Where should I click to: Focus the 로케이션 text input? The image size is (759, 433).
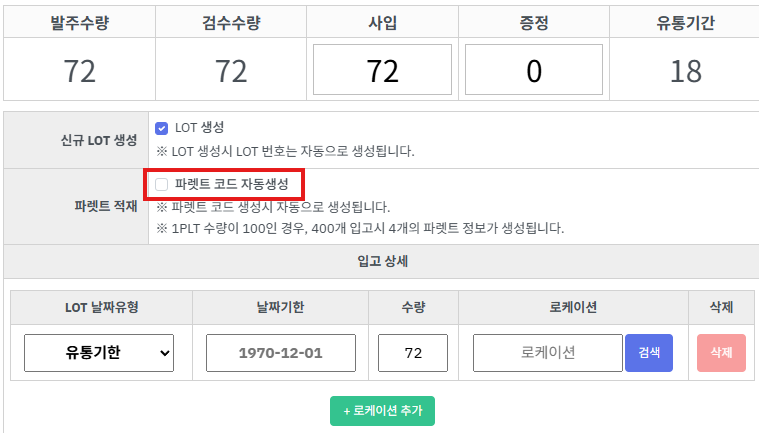(547, 353)
